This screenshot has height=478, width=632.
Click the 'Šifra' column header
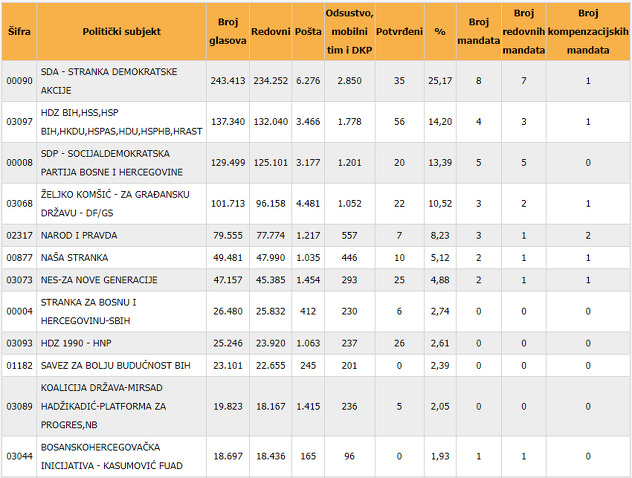coord(19,31)
